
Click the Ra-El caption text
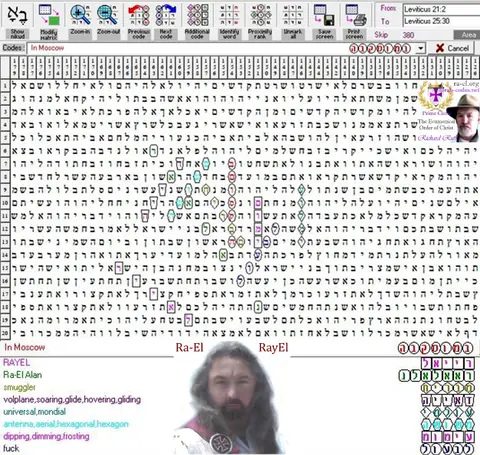pos(189,348)
